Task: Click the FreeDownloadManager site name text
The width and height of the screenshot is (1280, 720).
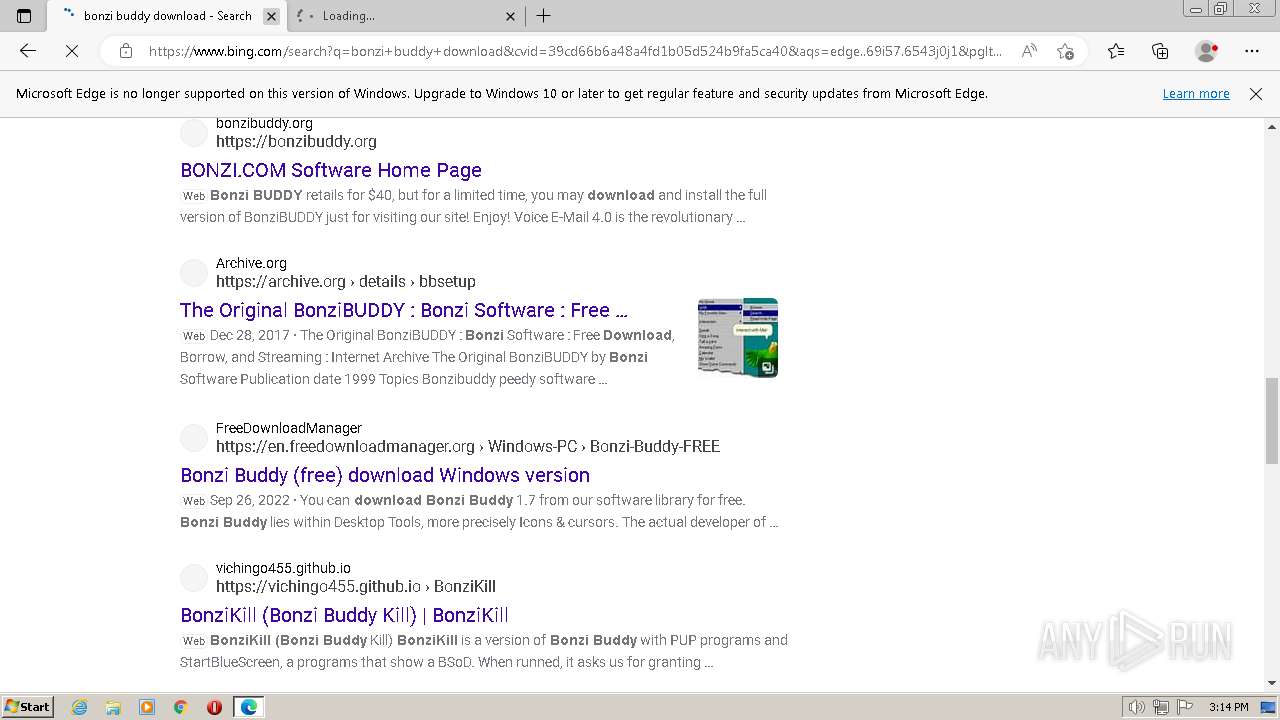Action: (x=289, y=428)
